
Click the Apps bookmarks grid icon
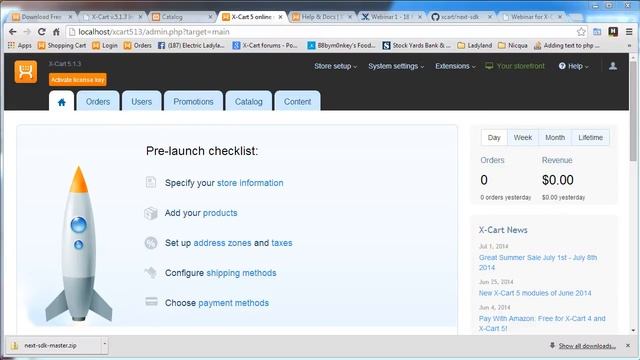pyautogui.click(x=11, y=45)
